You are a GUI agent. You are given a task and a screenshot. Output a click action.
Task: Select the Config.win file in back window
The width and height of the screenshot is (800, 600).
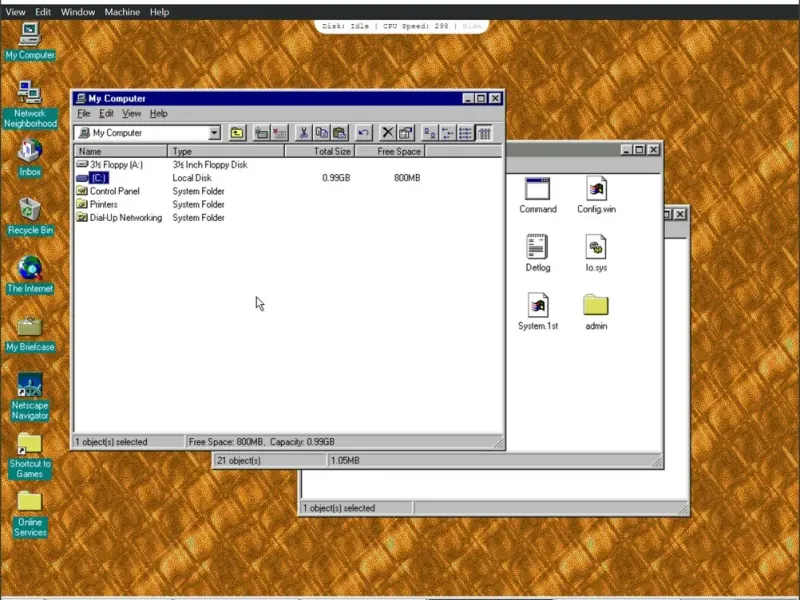pos(596,195)
